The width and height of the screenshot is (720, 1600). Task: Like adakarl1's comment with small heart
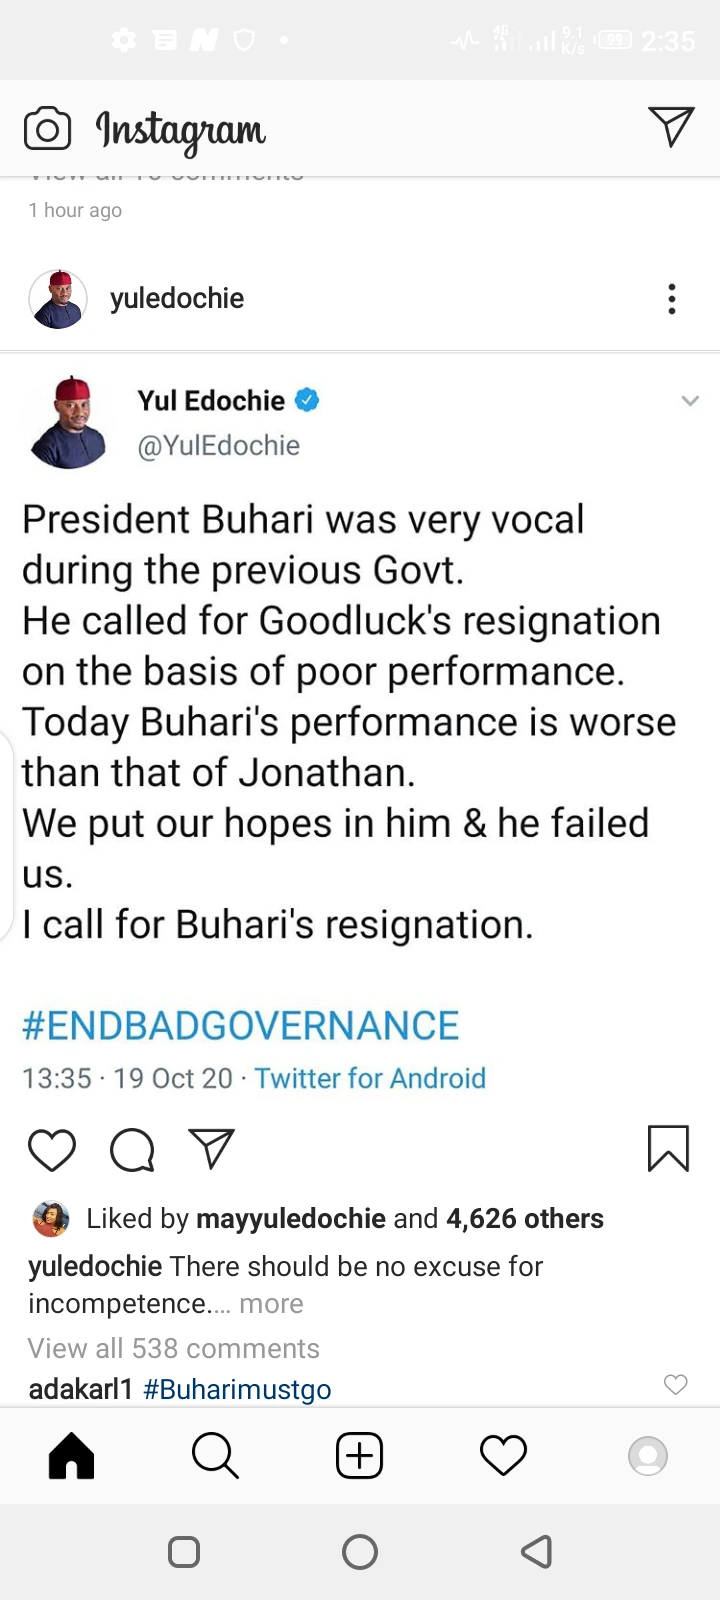[676, 1384]
